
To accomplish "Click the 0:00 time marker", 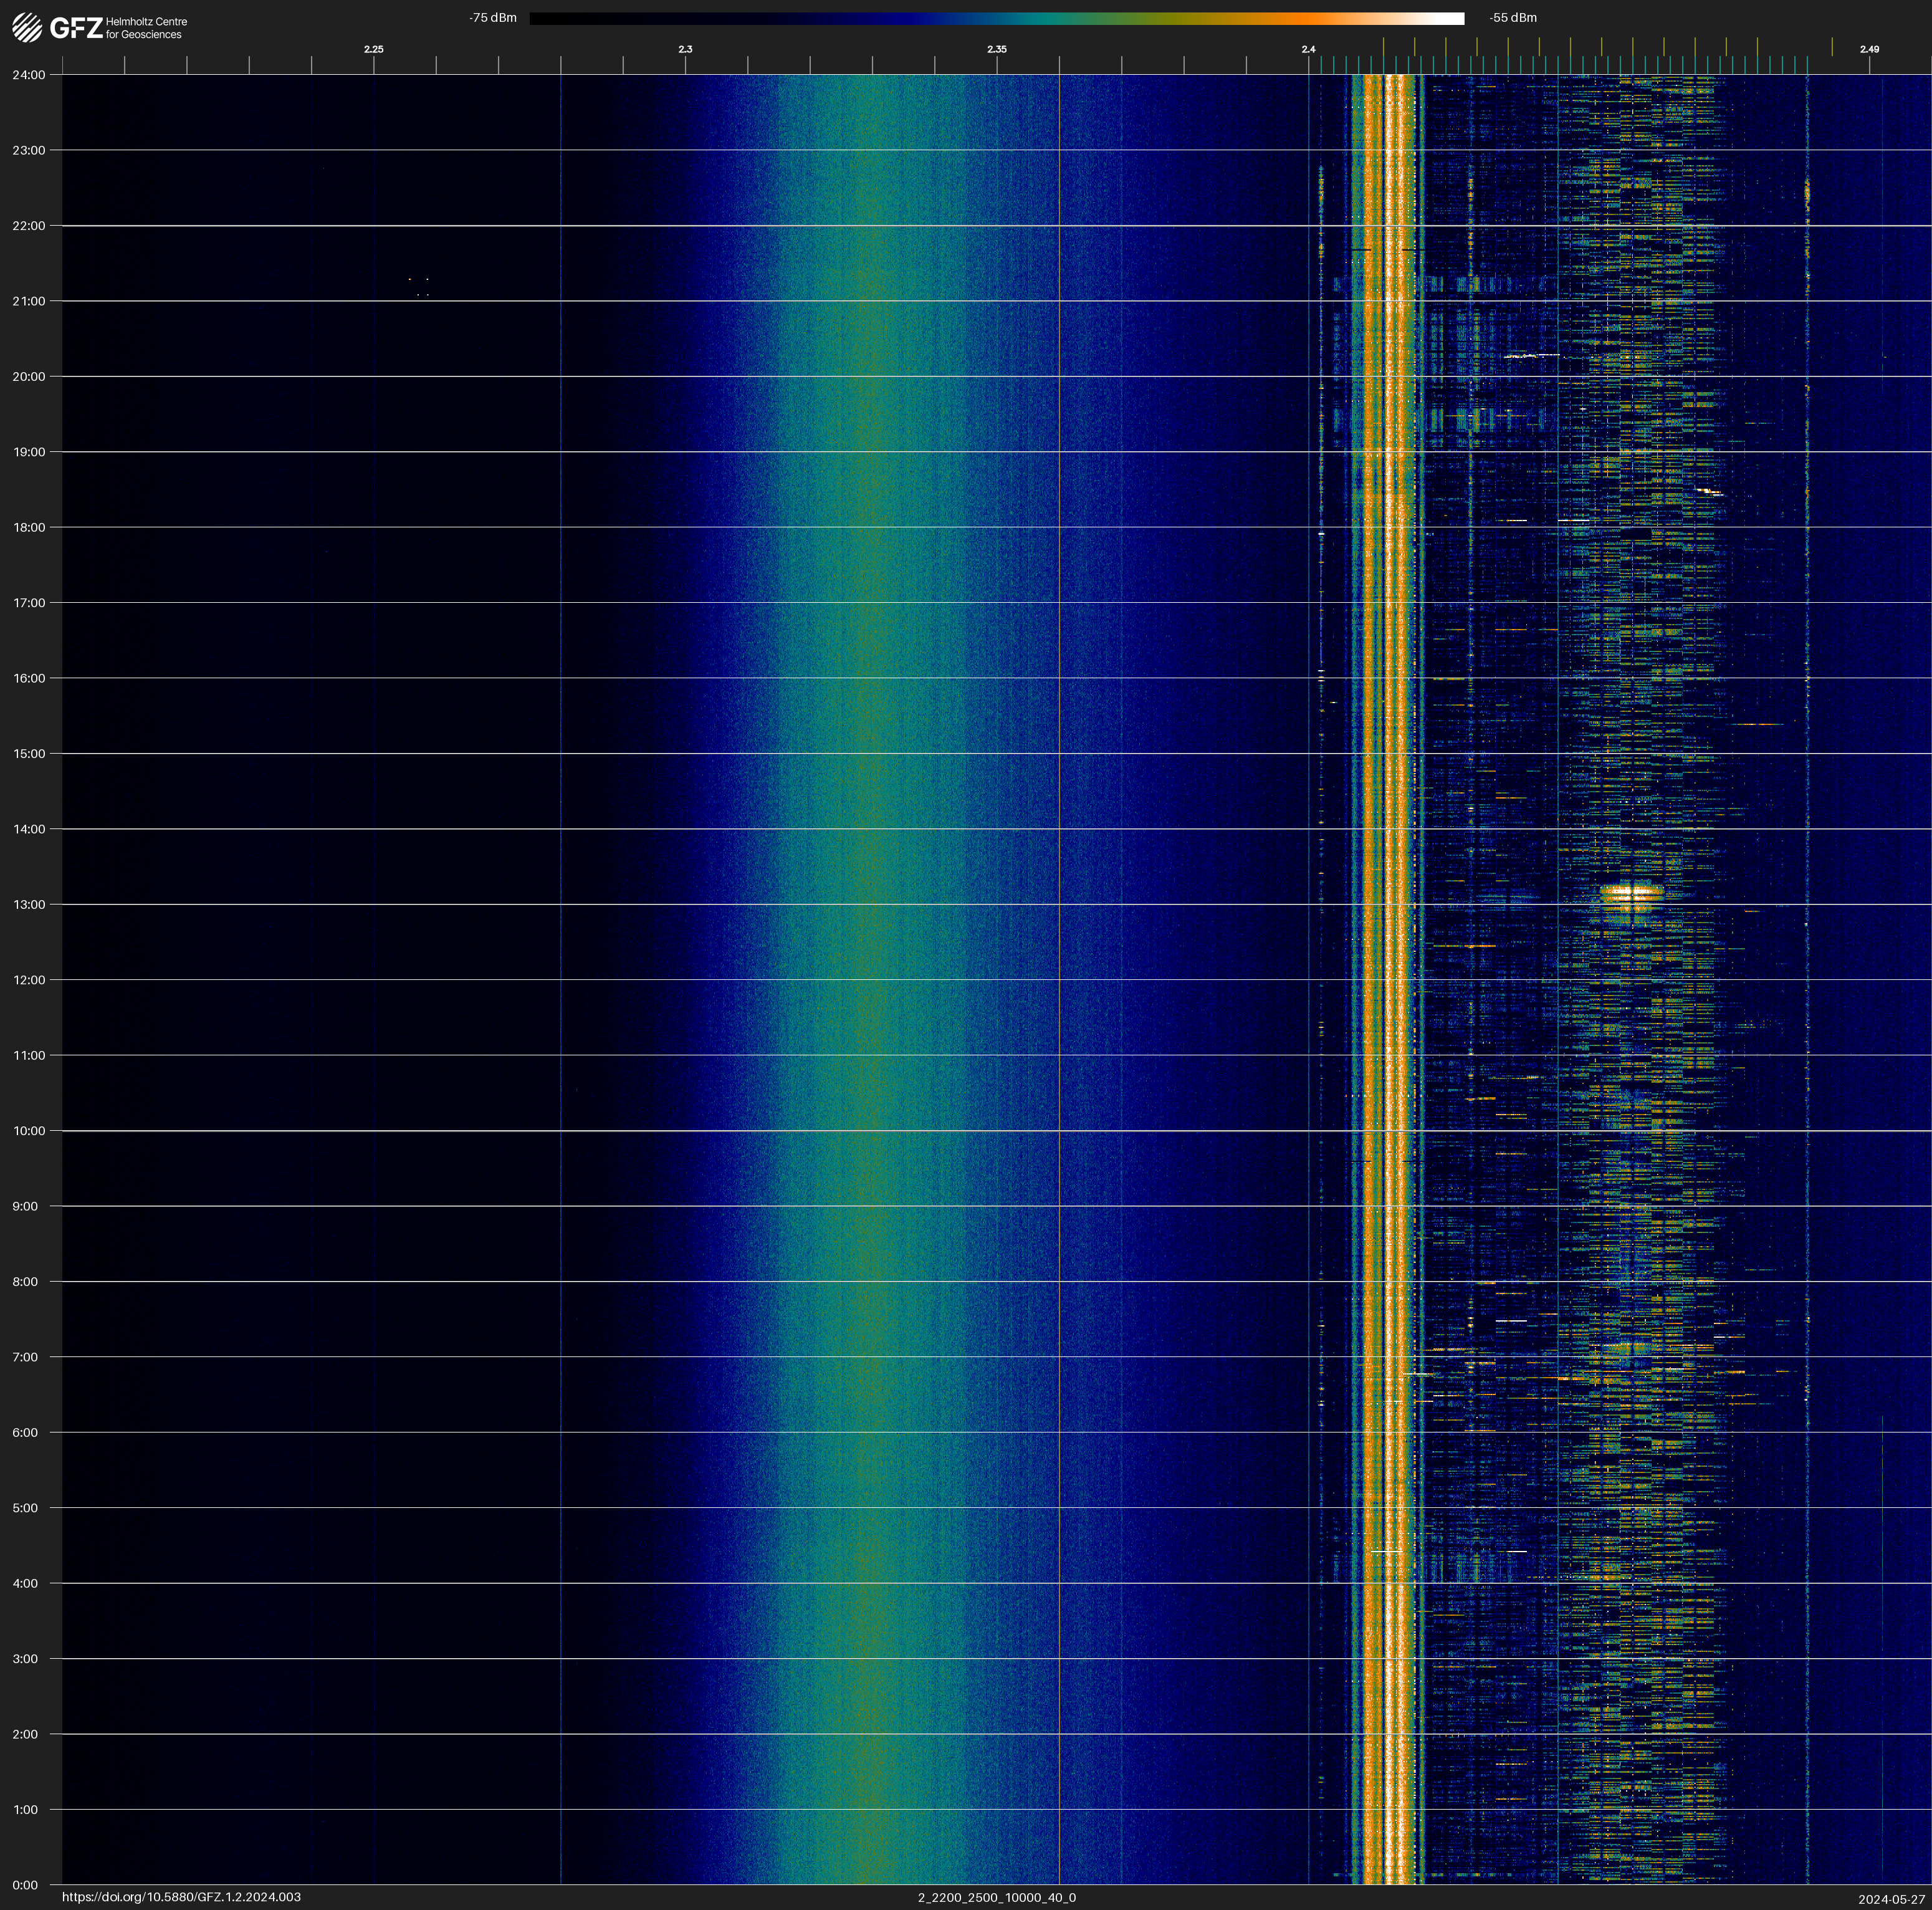I will [x=26, y=1885].
